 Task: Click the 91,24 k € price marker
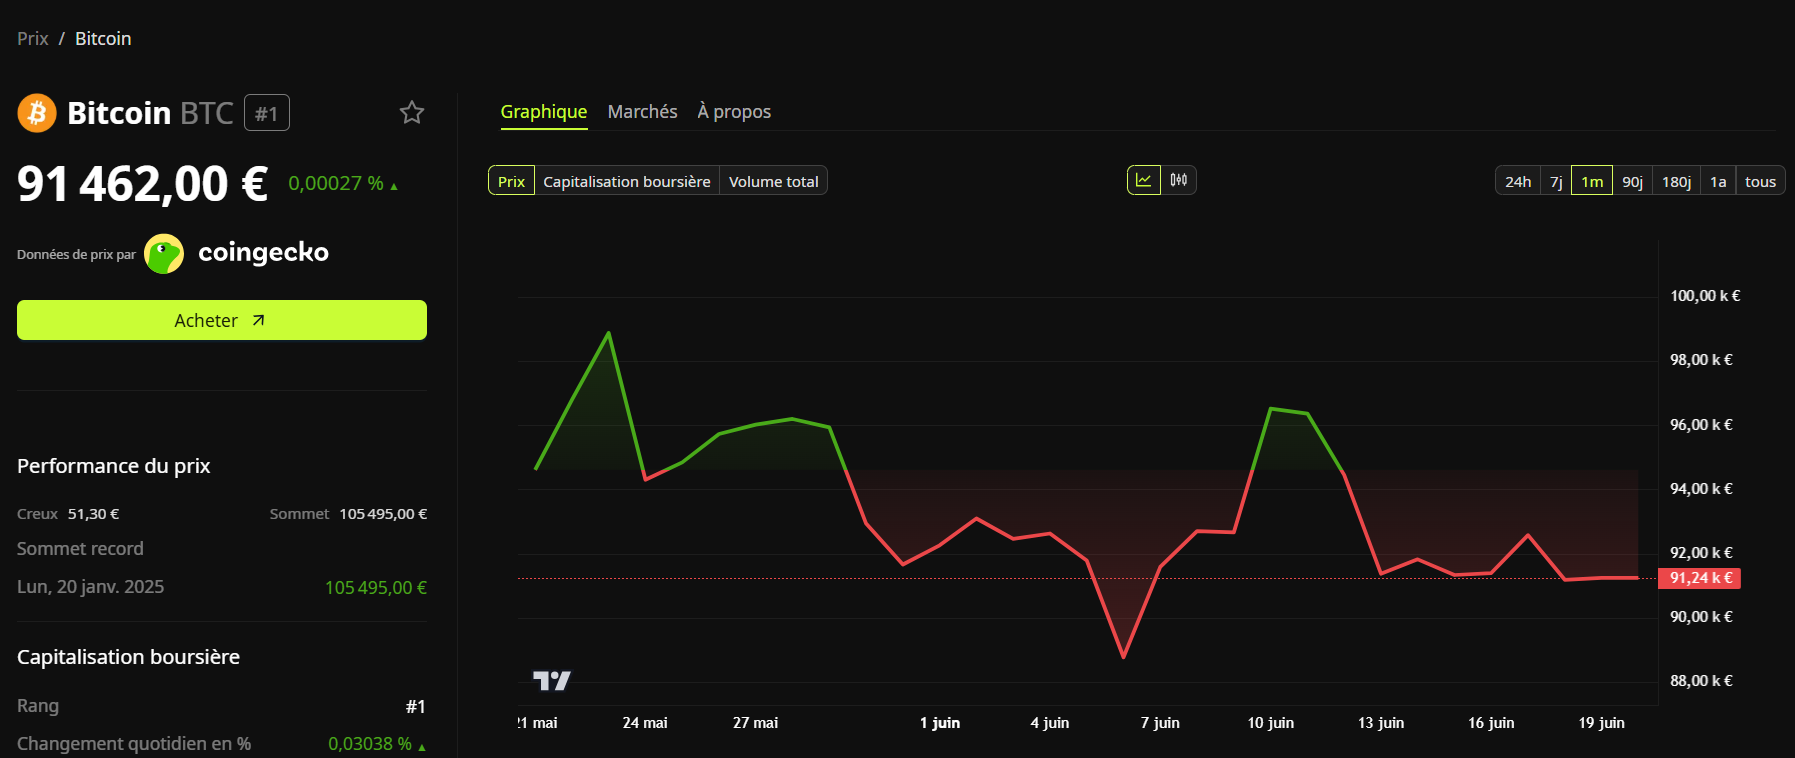coord(1700,578)
